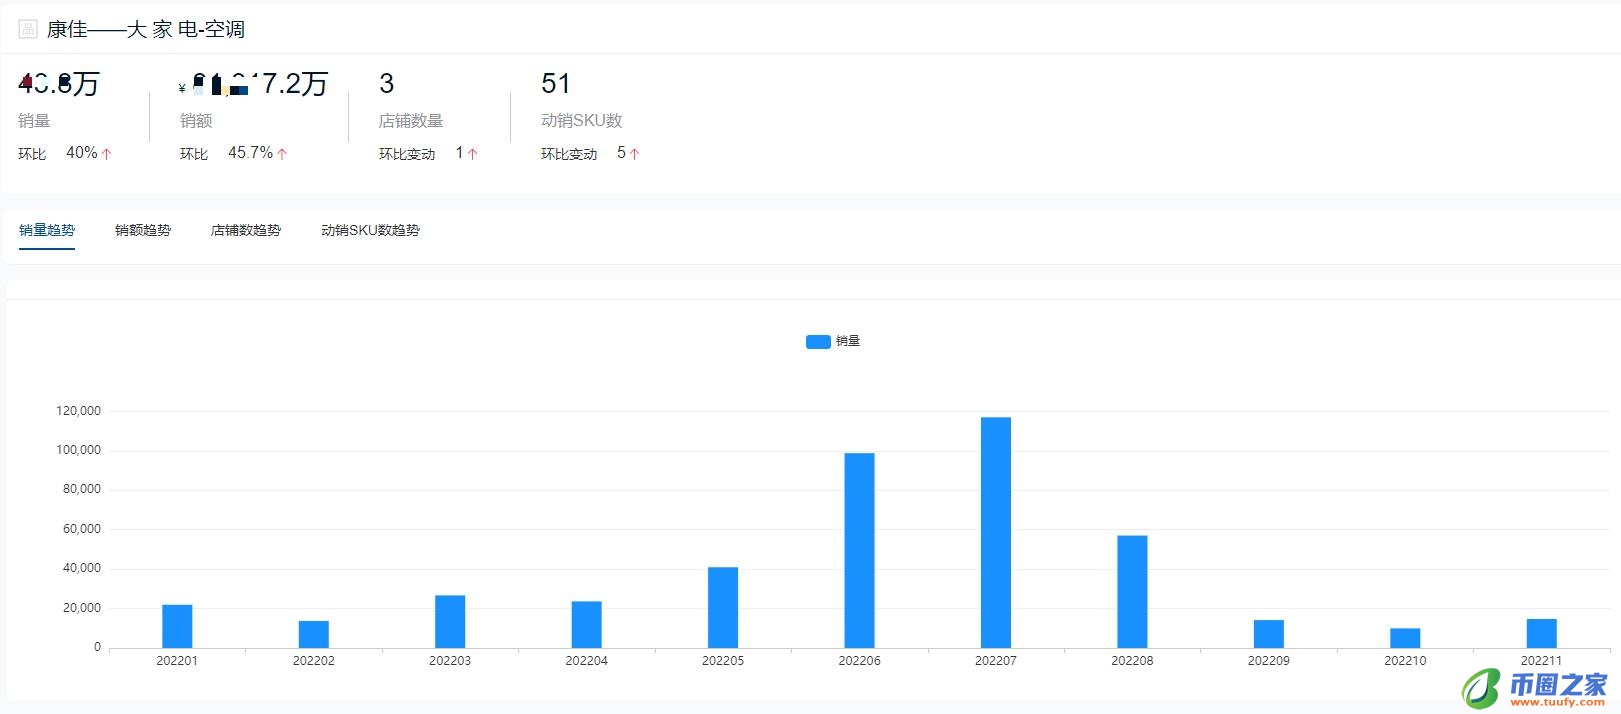Click the 80,000 y-axis label
Screen dimensions: 1621x714
pyautogui.click(x=82, y=489)
